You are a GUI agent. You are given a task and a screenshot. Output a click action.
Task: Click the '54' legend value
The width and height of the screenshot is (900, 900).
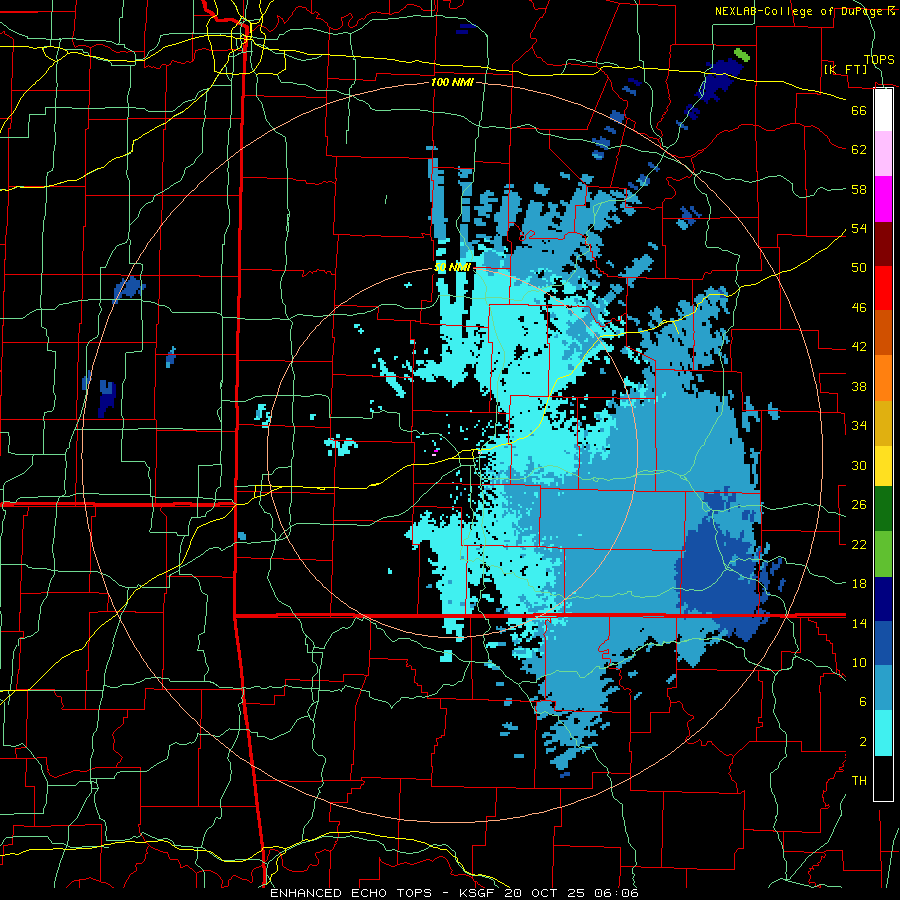[859, 228]
